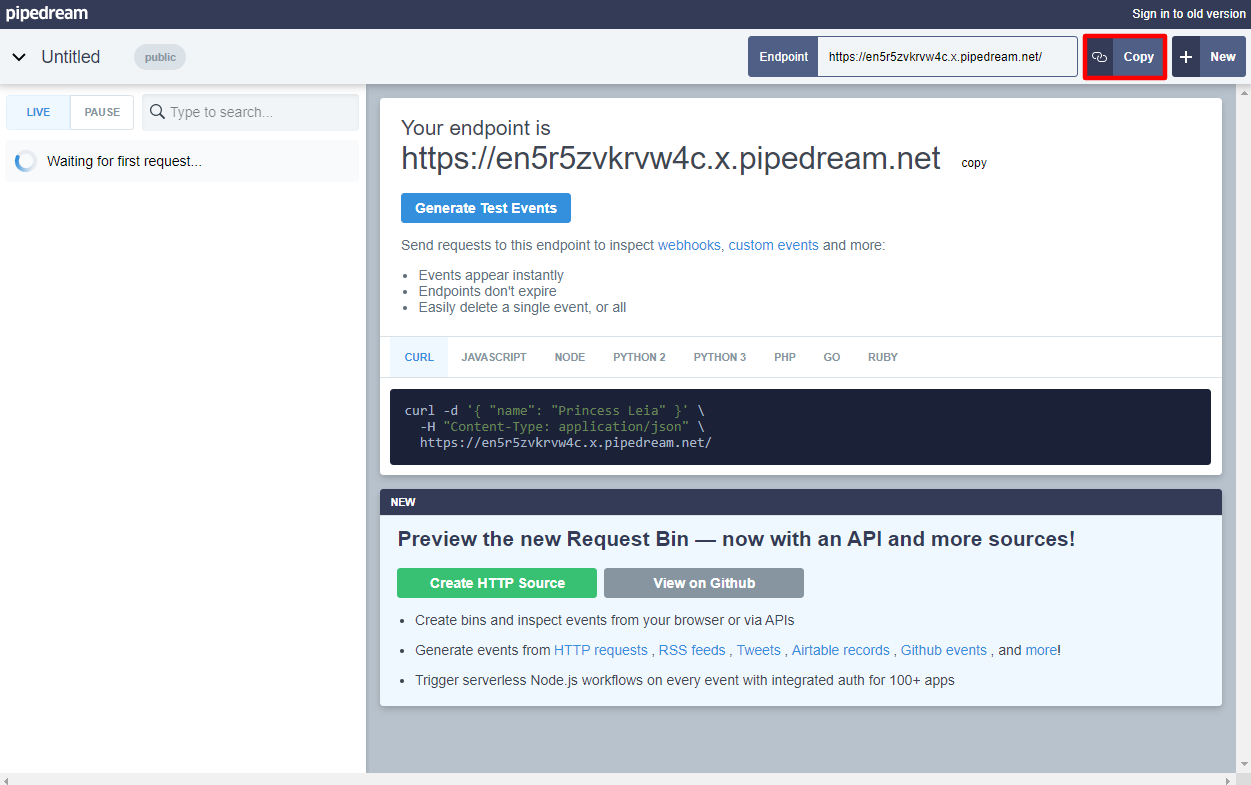1251x785 pixels.
Task: Click the Untitled bin title
Action: coord(71,57)
